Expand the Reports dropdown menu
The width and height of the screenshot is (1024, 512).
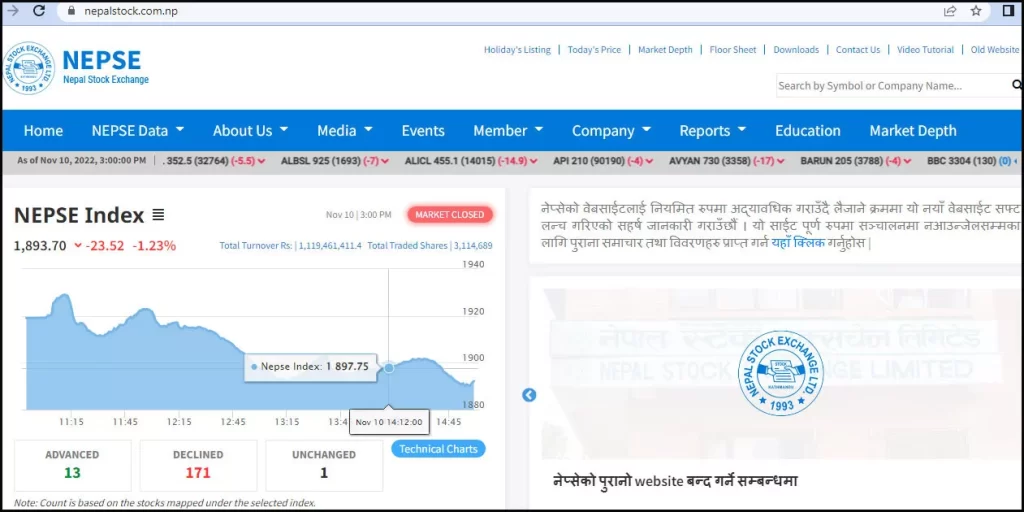pos(712,131)
